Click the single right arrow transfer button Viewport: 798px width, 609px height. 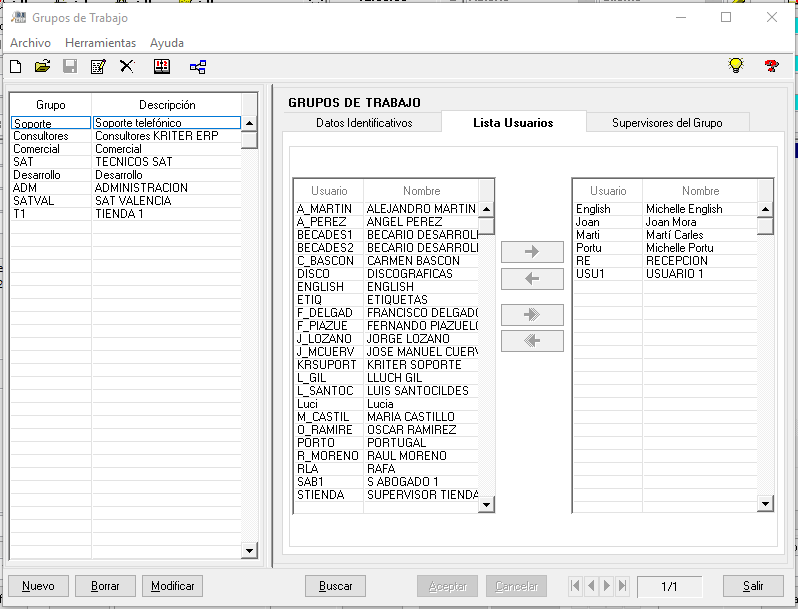pyautogui.click(x=532, y=252)
